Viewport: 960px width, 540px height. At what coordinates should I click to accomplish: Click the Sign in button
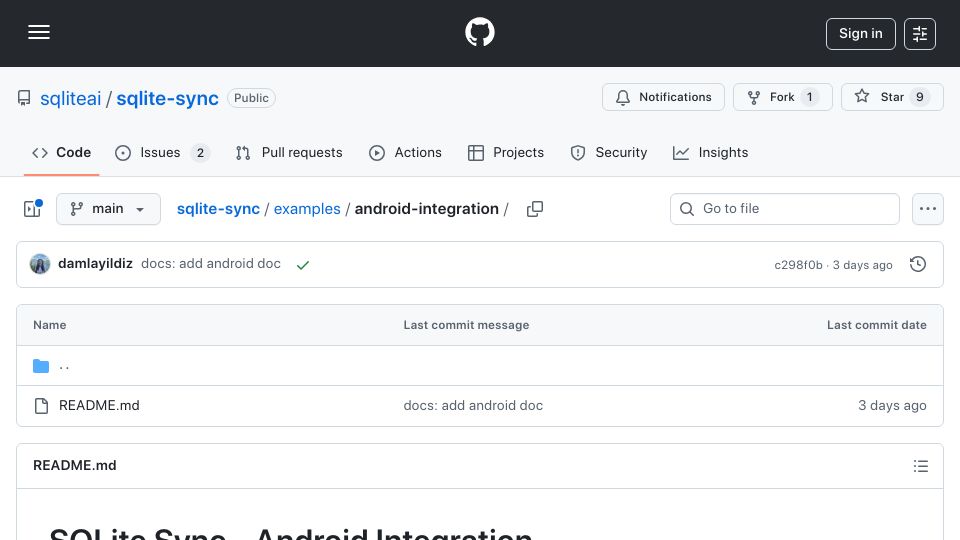click(860, 34)
